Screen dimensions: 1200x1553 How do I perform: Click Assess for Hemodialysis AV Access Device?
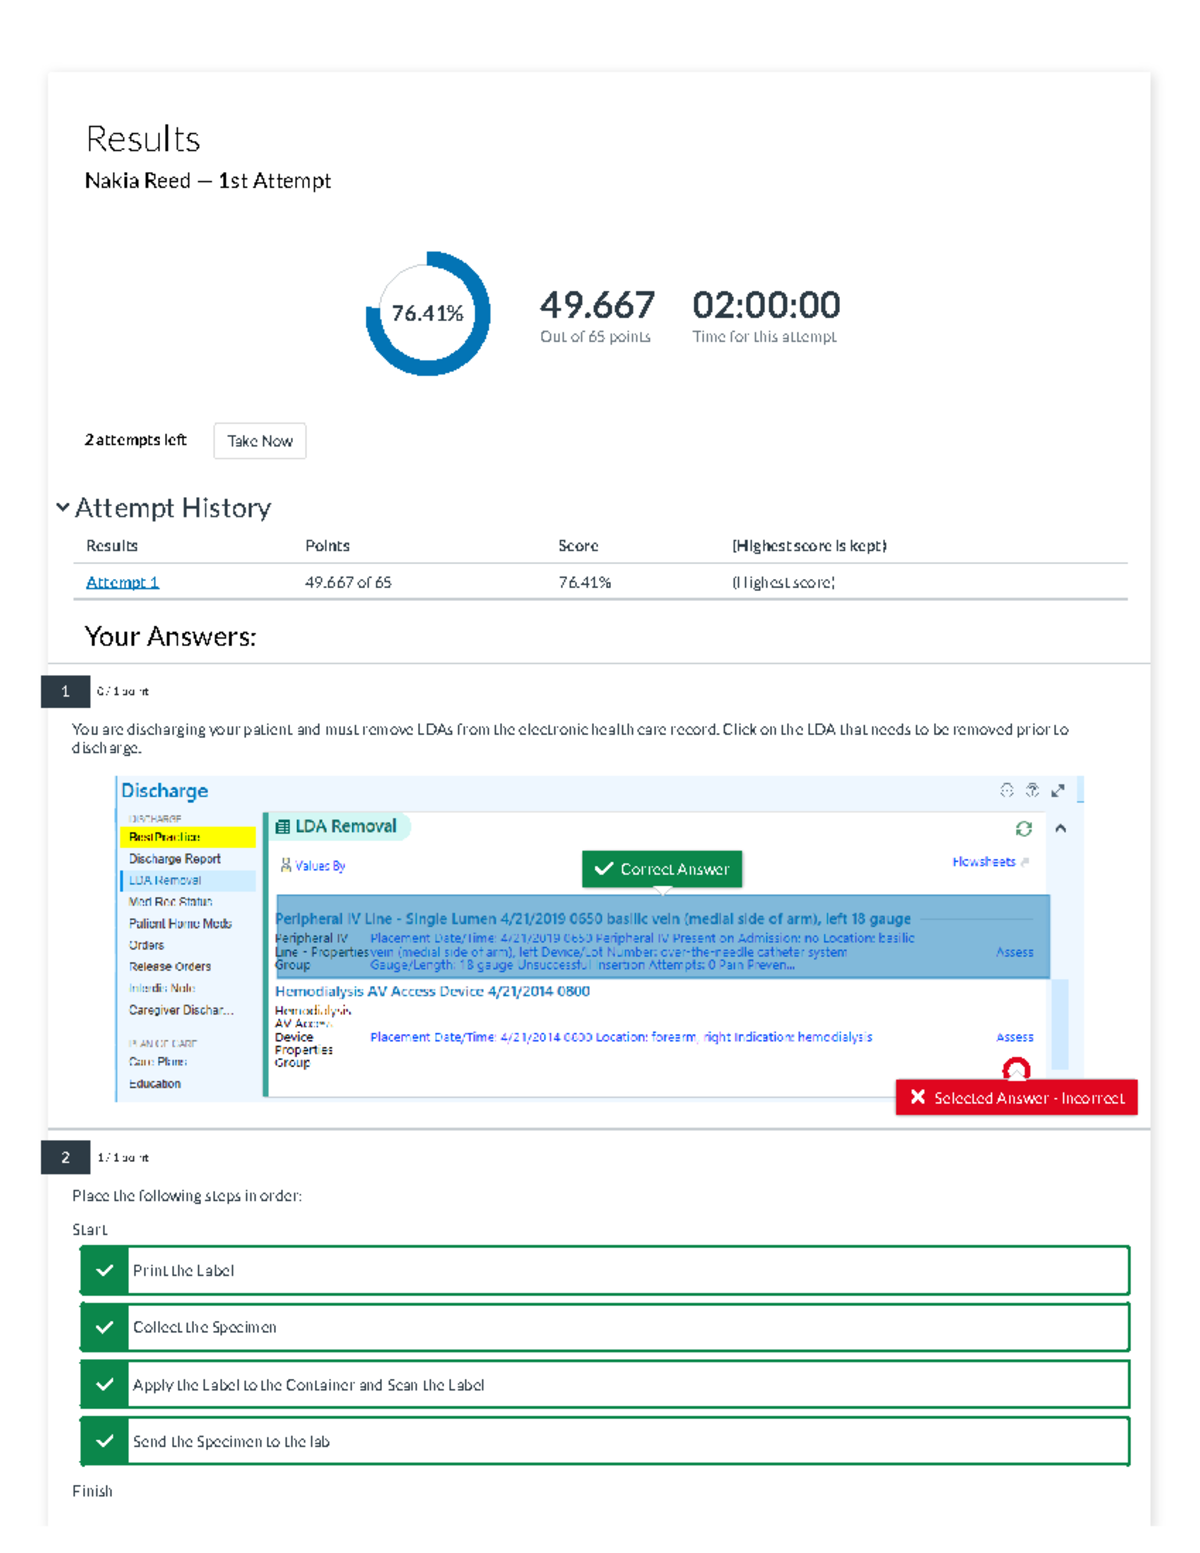(x=1014, y=1037)
